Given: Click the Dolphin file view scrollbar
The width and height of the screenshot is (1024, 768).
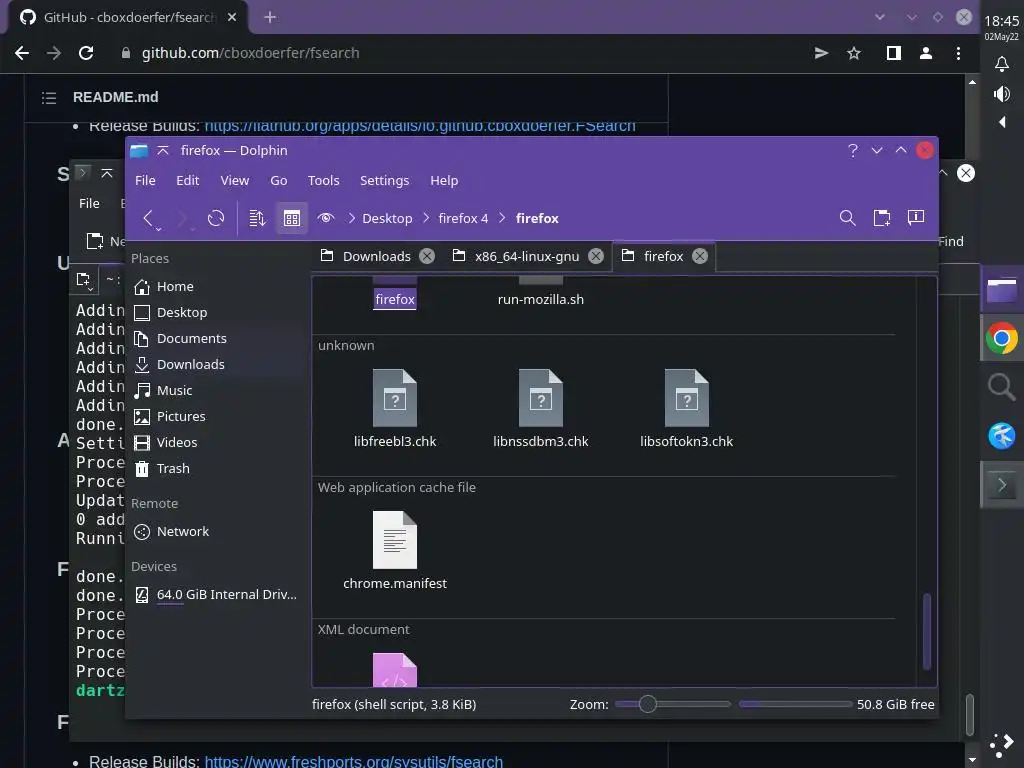Looking at the screenshot, I should (x=926, y=631).
